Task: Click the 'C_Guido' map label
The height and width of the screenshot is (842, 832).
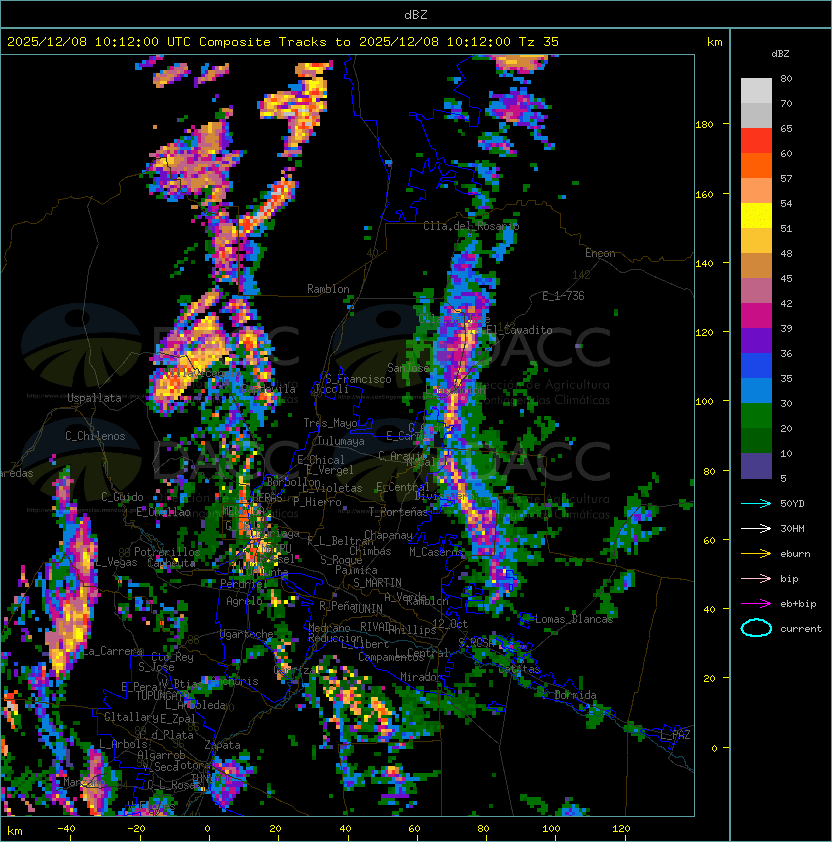Action: [122, 497]
